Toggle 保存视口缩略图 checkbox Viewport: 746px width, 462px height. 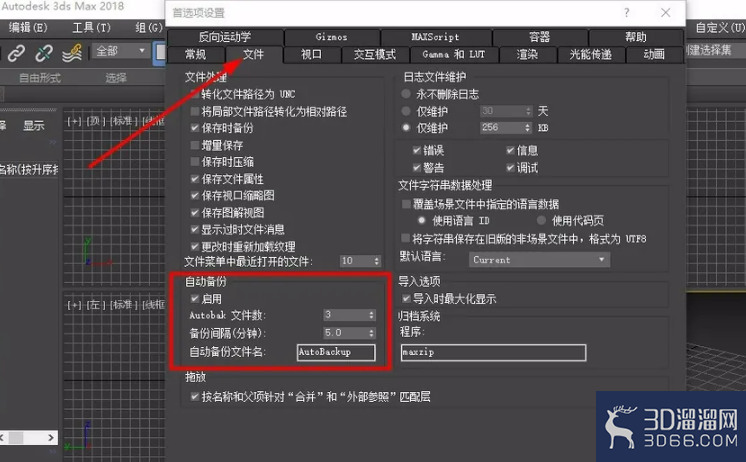coord(195,196)
